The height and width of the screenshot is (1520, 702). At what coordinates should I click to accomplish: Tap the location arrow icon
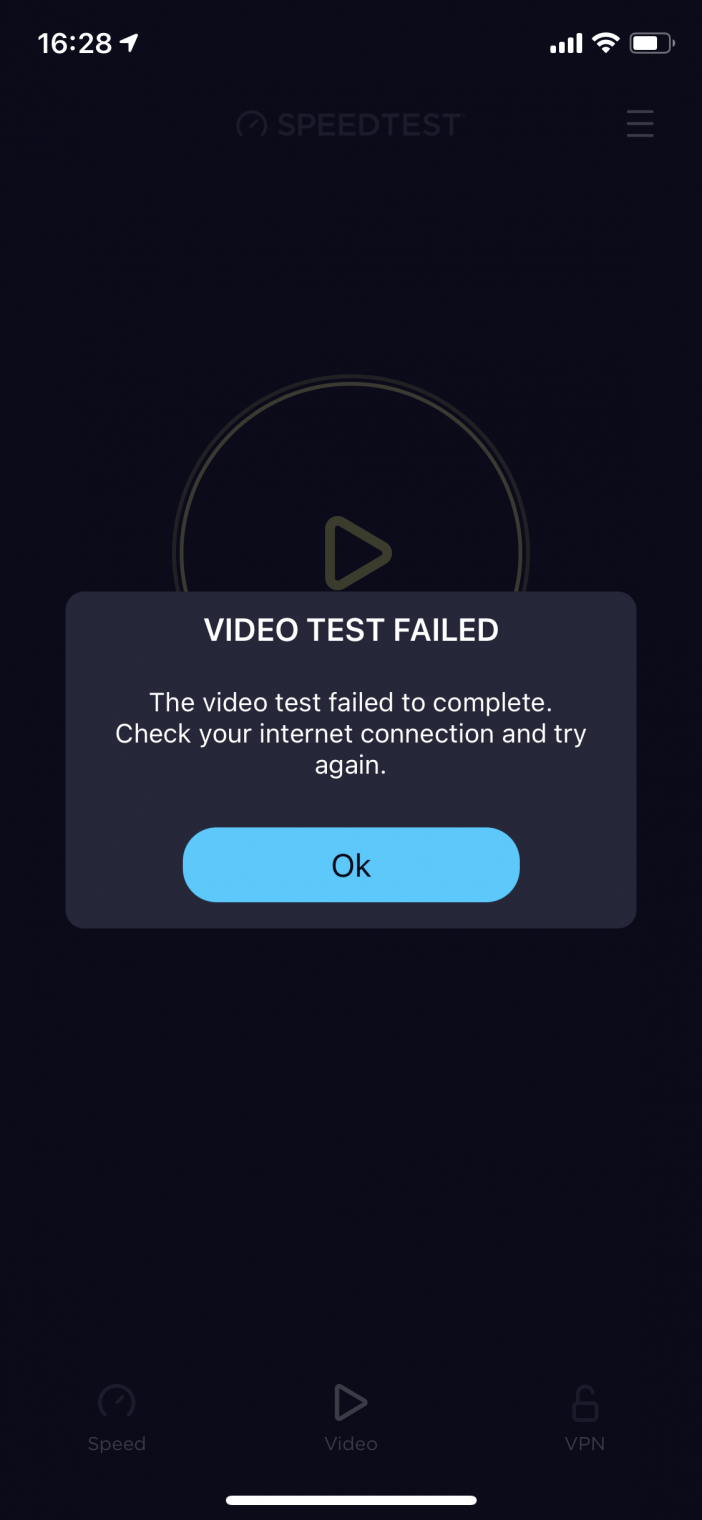click(128, 43)
